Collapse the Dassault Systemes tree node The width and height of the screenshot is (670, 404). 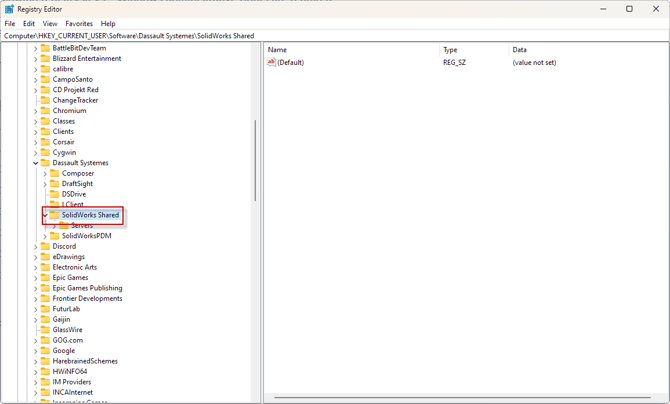click(36, 163)
